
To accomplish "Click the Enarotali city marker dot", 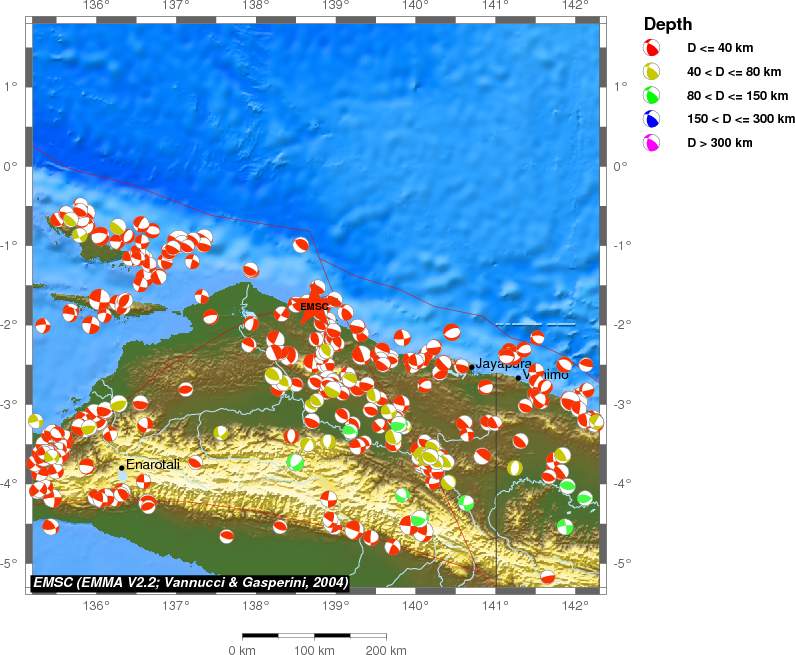I will [122, 467].
